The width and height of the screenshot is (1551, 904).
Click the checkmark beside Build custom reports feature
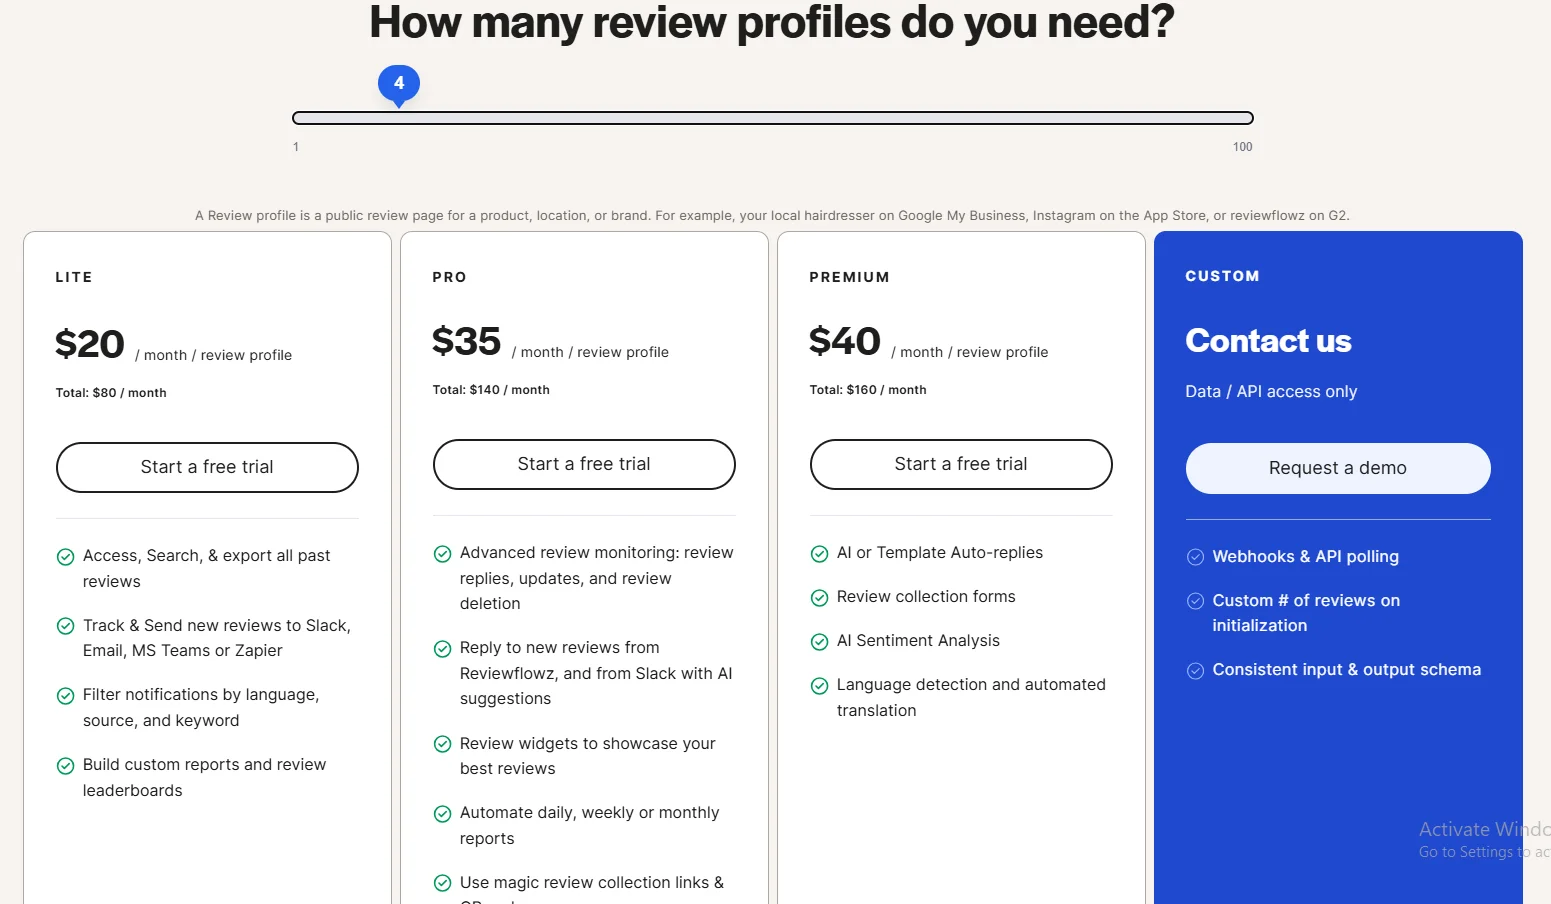click(x=65, y=765)
